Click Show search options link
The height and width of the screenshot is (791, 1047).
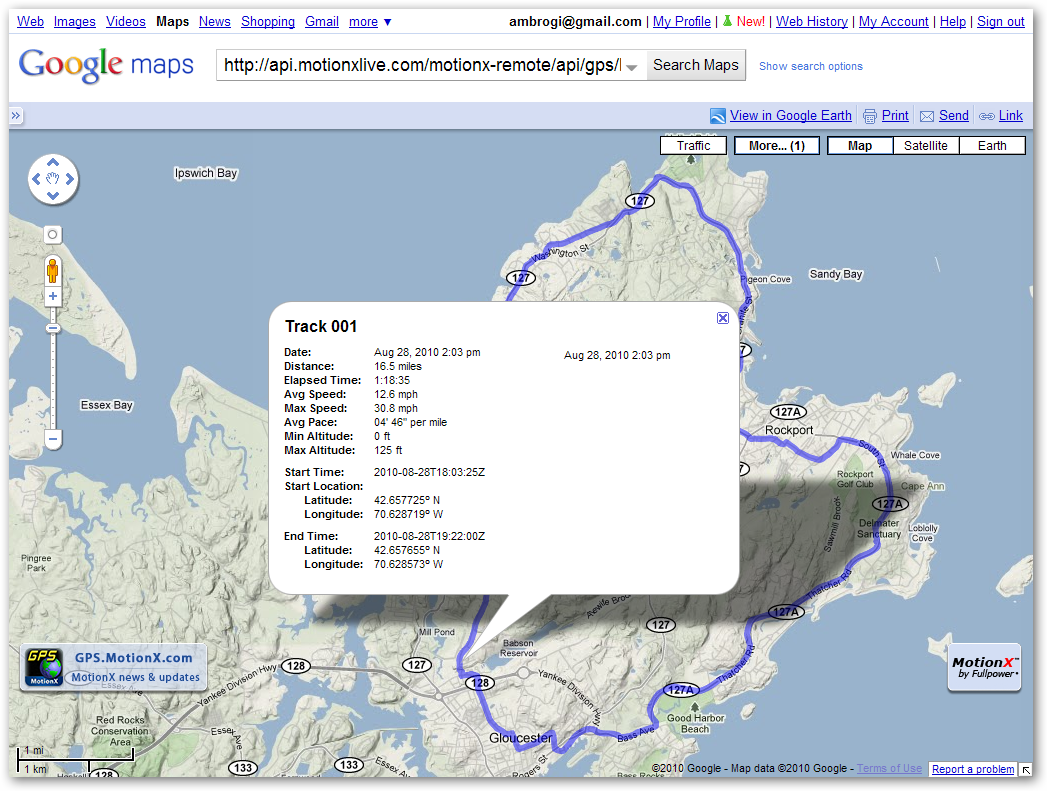pyautogui.click(x=811, y=66)
